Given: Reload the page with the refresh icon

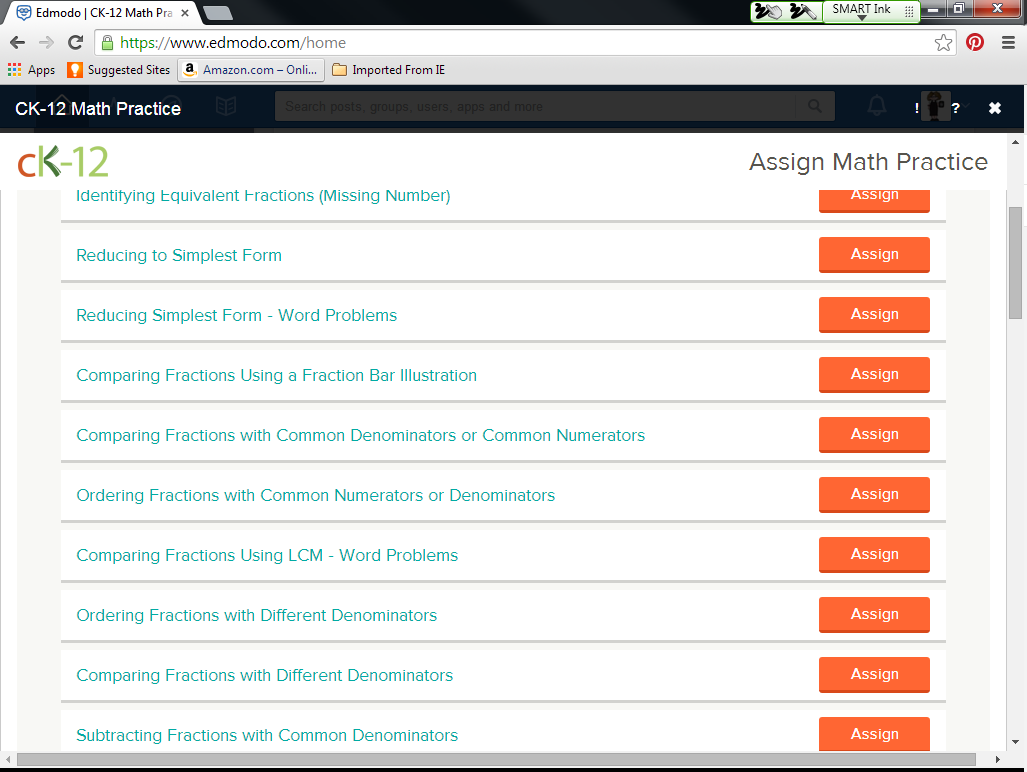Looking at the screenshot, I should coord(75,43).
